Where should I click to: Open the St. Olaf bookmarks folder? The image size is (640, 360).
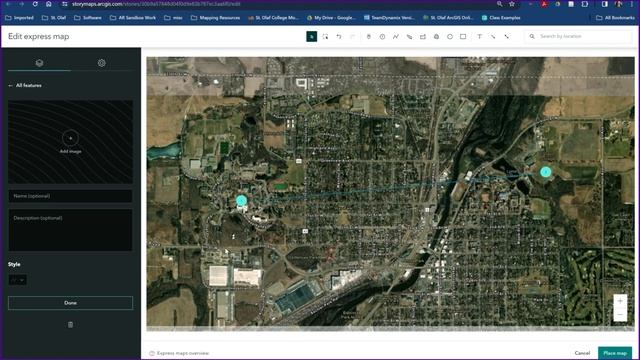[x=54, y=18]
